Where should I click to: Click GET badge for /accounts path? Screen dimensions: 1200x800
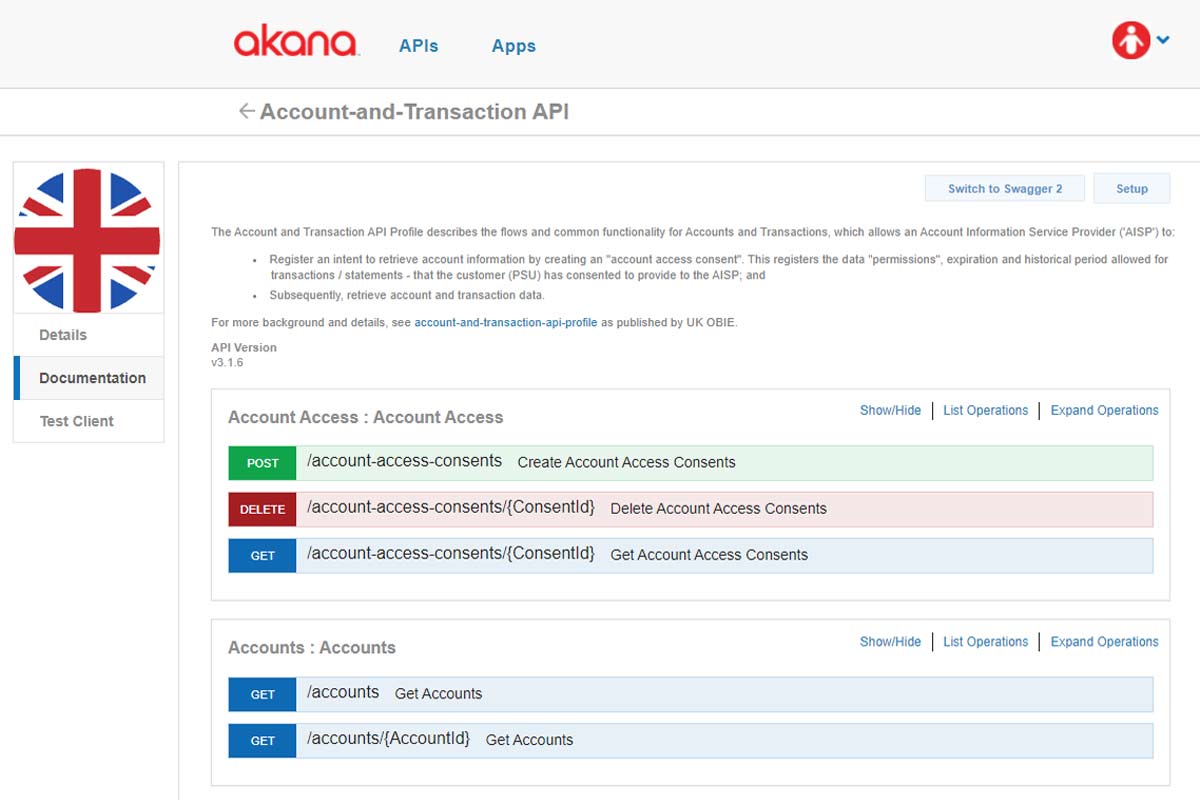point(262,694)
